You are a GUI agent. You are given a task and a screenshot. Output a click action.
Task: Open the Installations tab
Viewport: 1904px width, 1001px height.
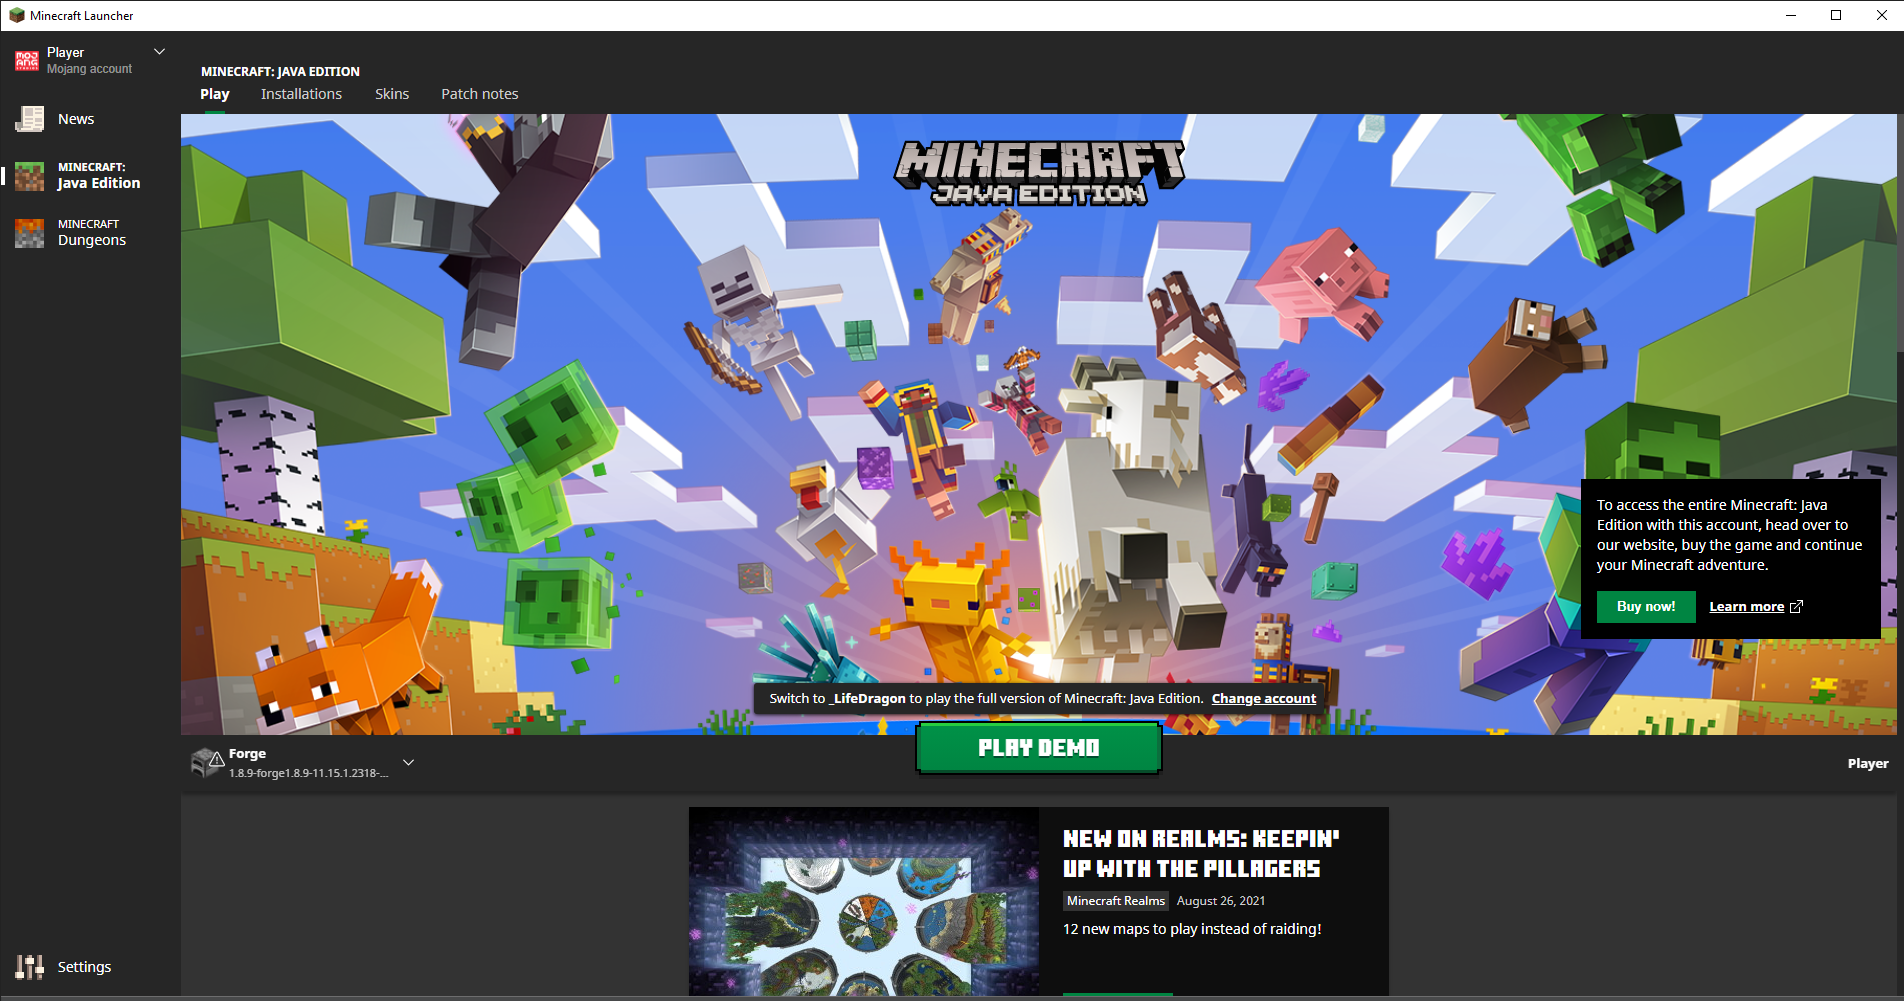(x=301, y=94)
